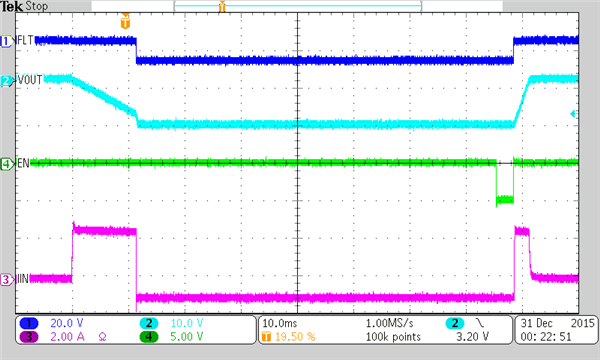Image resolution: width=600 pixels, height=360 pixels.
Task: Click the 3.20 V trigger level readout
Action: (473, 337)
